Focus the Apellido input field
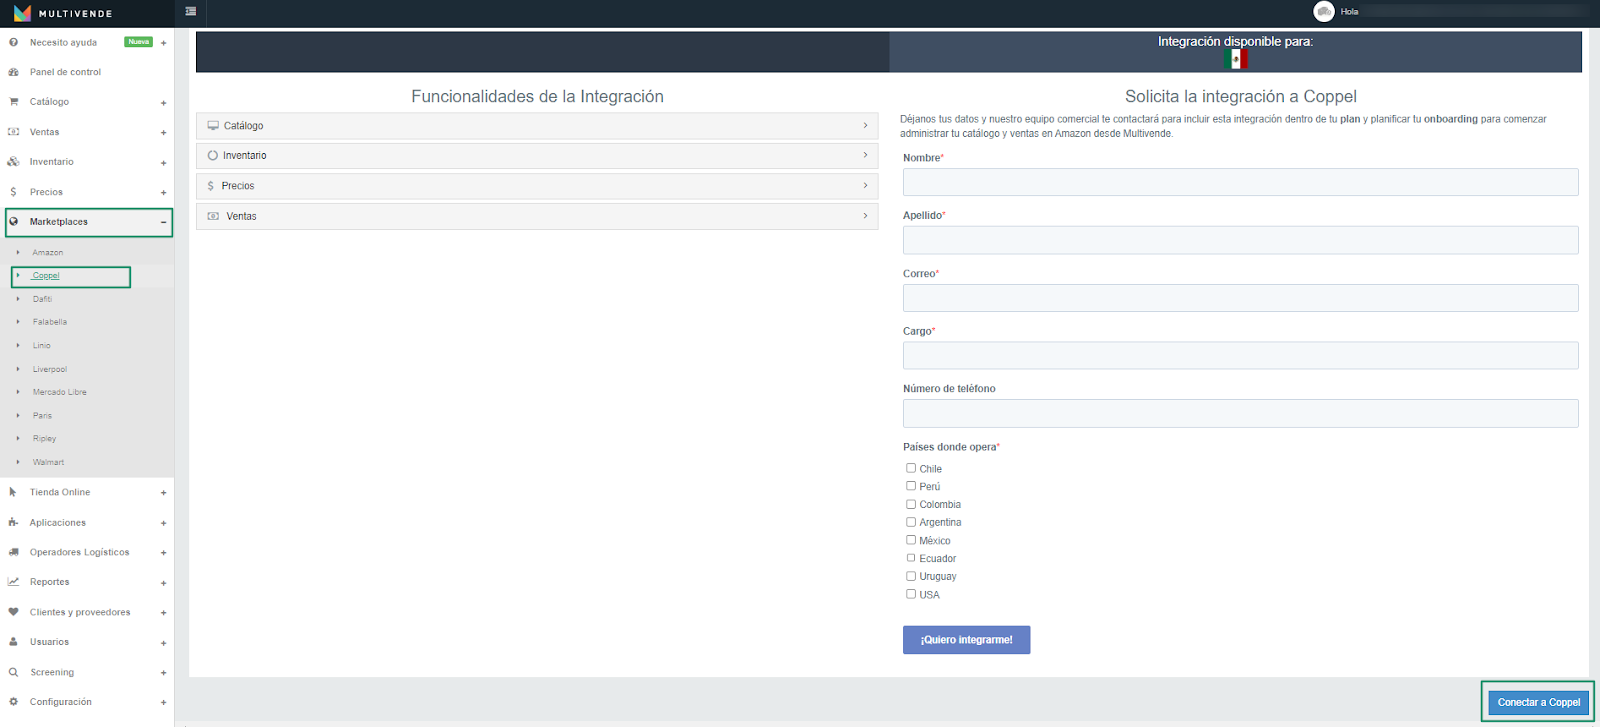1600x727 pixels. 1240,240
